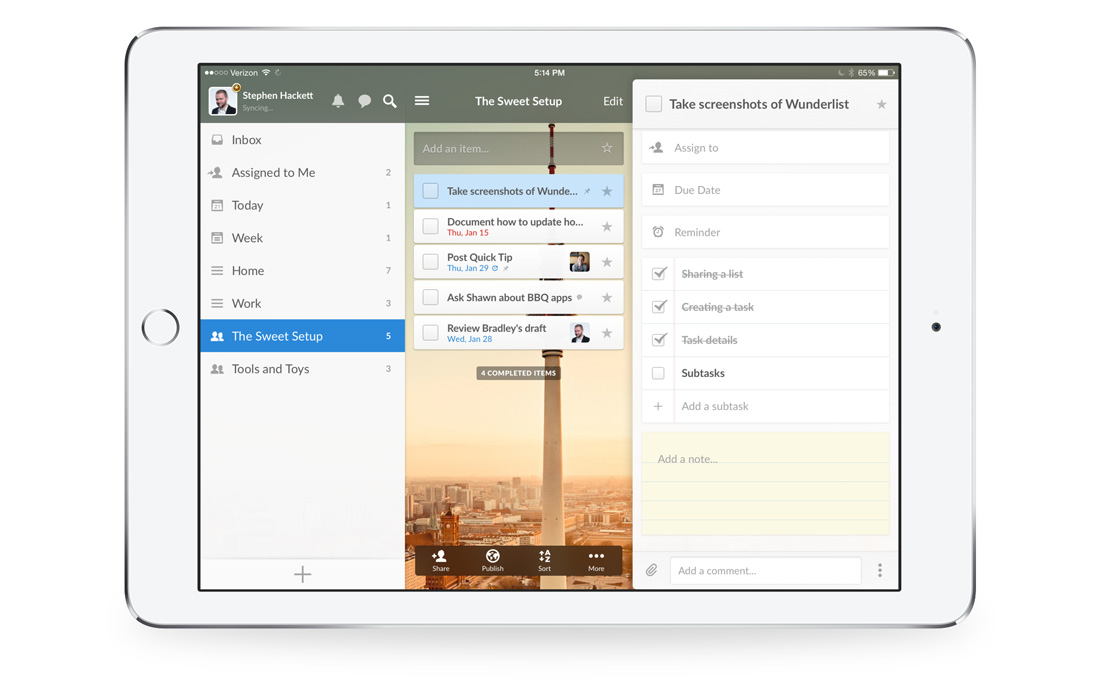This screenshot has width=1100, height=693.
Task: Check off Post Quick Tip task
Action: (431, 262)
